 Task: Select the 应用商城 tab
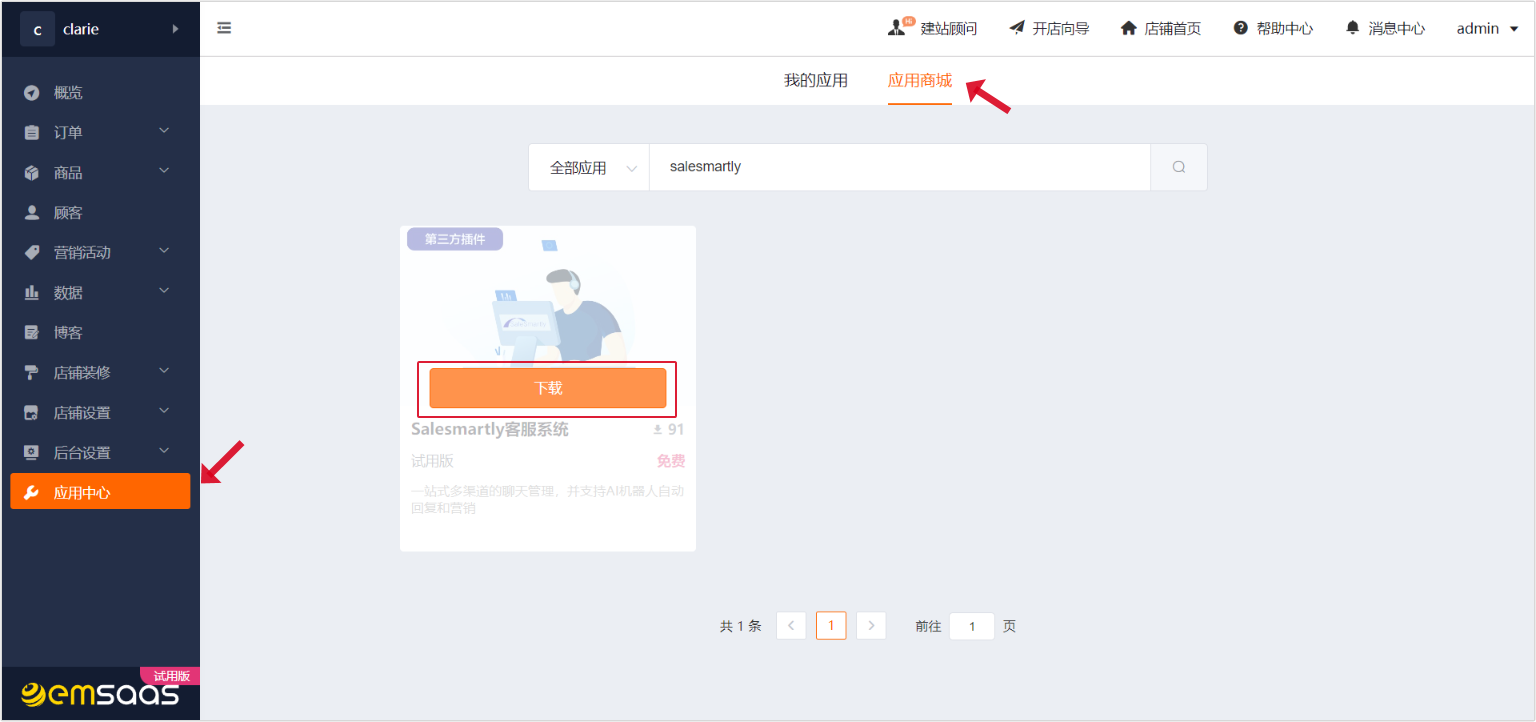click(x=919, y=81)
